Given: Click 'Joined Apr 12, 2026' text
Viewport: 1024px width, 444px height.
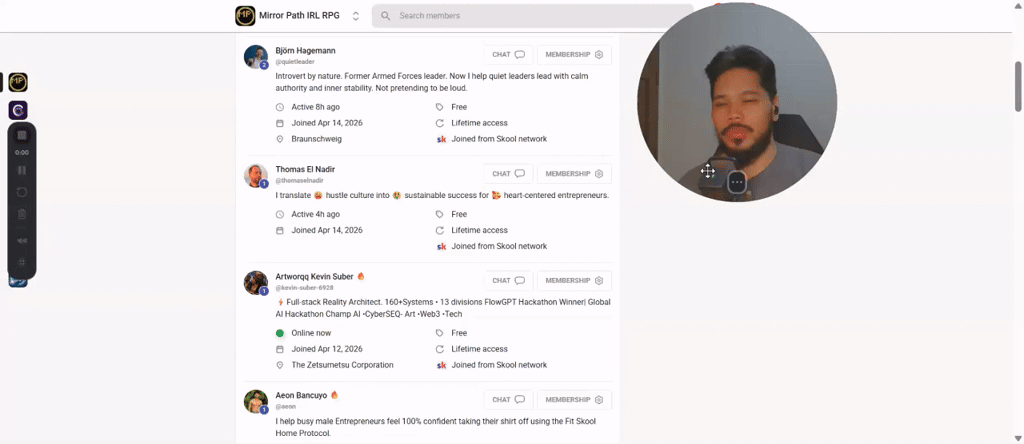Looking at the screenshot, I should click(x=327, y=349).
